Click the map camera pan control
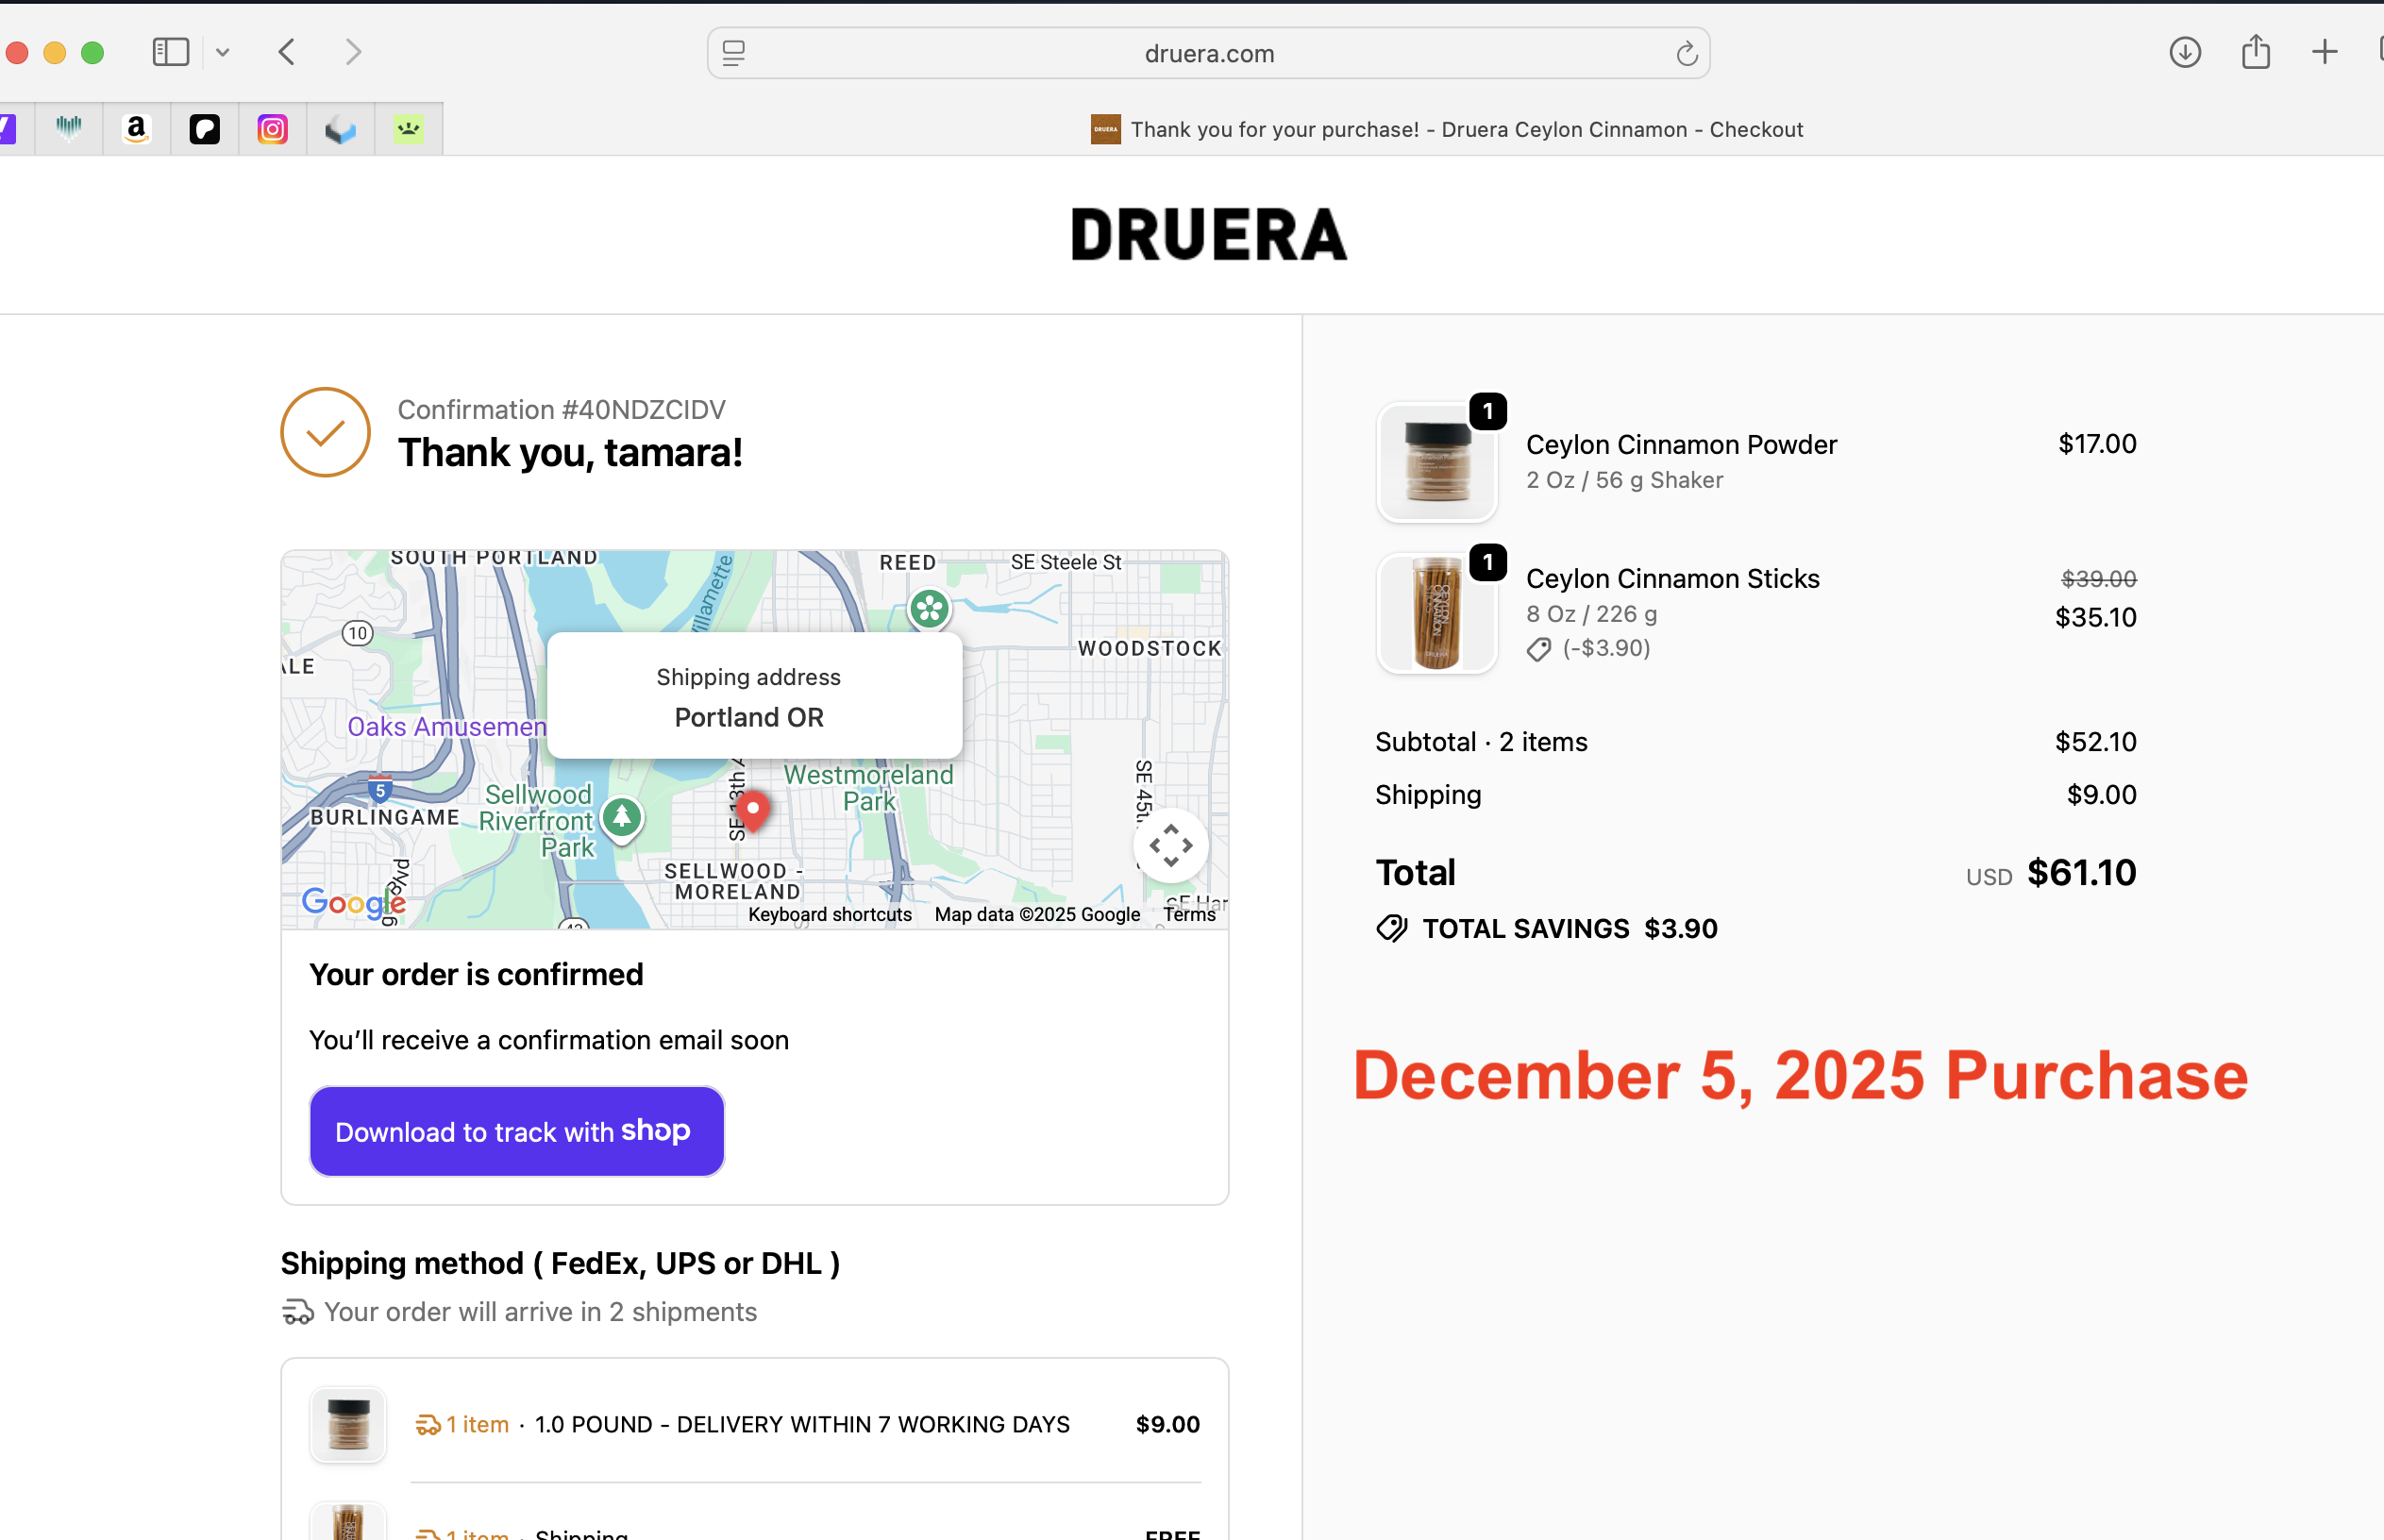 click(x=1170, y=846)
